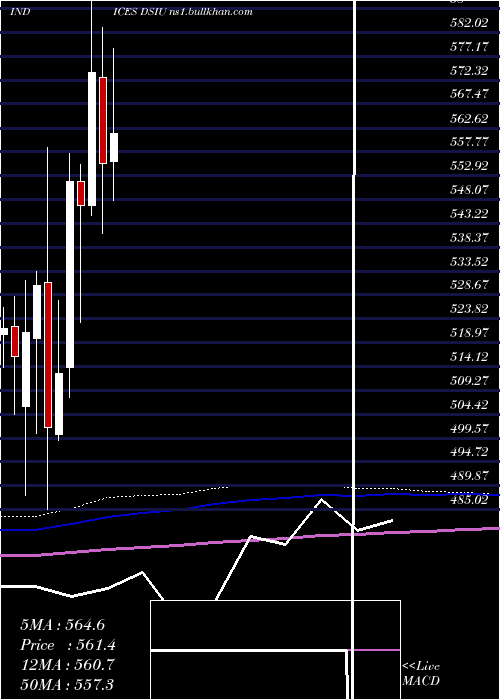Select the 514.12 price label
Image resolution: width=500 pixels, height=700 pixels.
point(468,357)
